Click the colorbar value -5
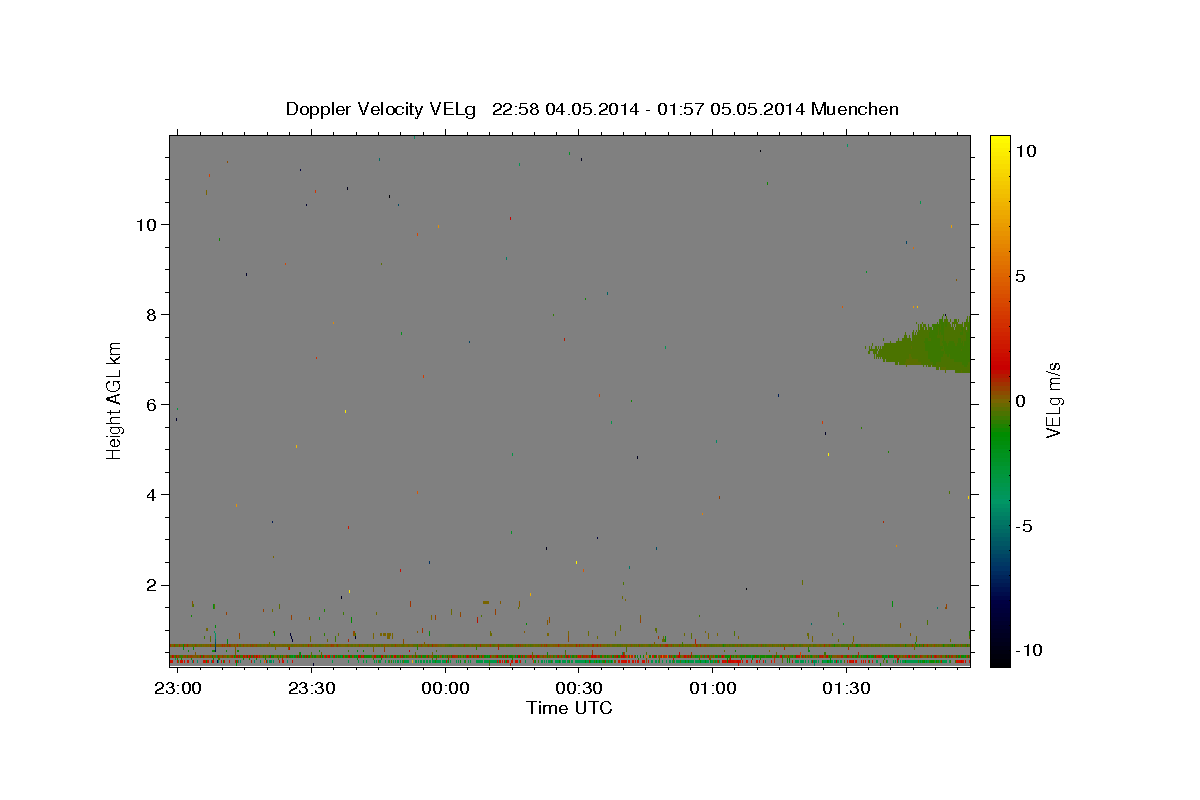The height and width of the screenshot is (800, 1200). pyautogui.click(x=1026, y=526)
